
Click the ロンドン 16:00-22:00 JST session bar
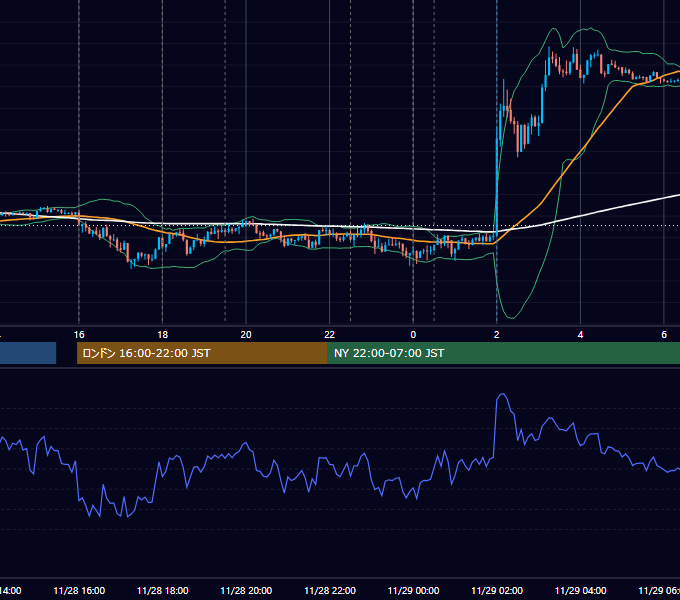pyautogui.click(x=202, y=353)
